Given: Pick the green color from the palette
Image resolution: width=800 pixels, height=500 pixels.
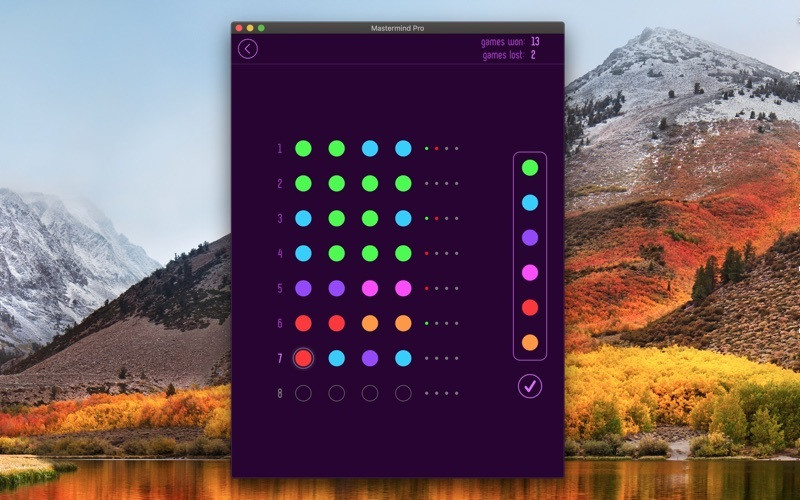Looking at the screenshot, I should coord(530,168).
